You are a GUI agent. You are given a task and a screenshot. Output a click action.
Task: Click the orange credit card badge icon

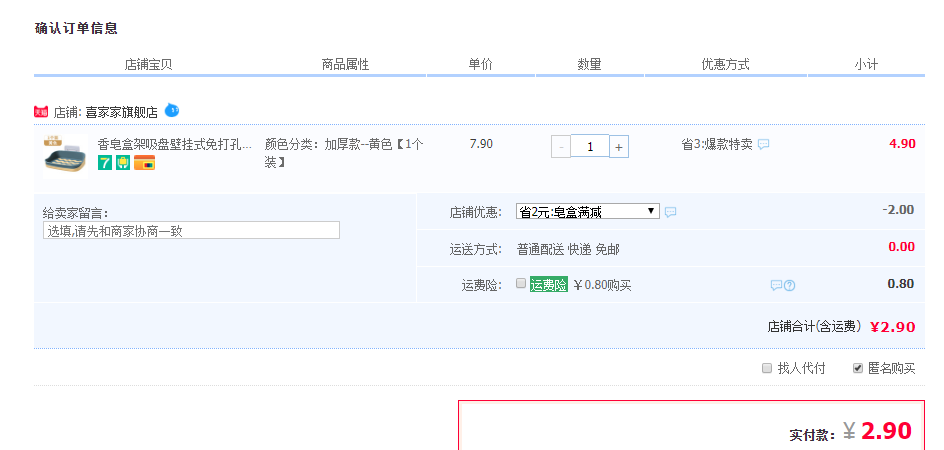[x=144, y=163]
